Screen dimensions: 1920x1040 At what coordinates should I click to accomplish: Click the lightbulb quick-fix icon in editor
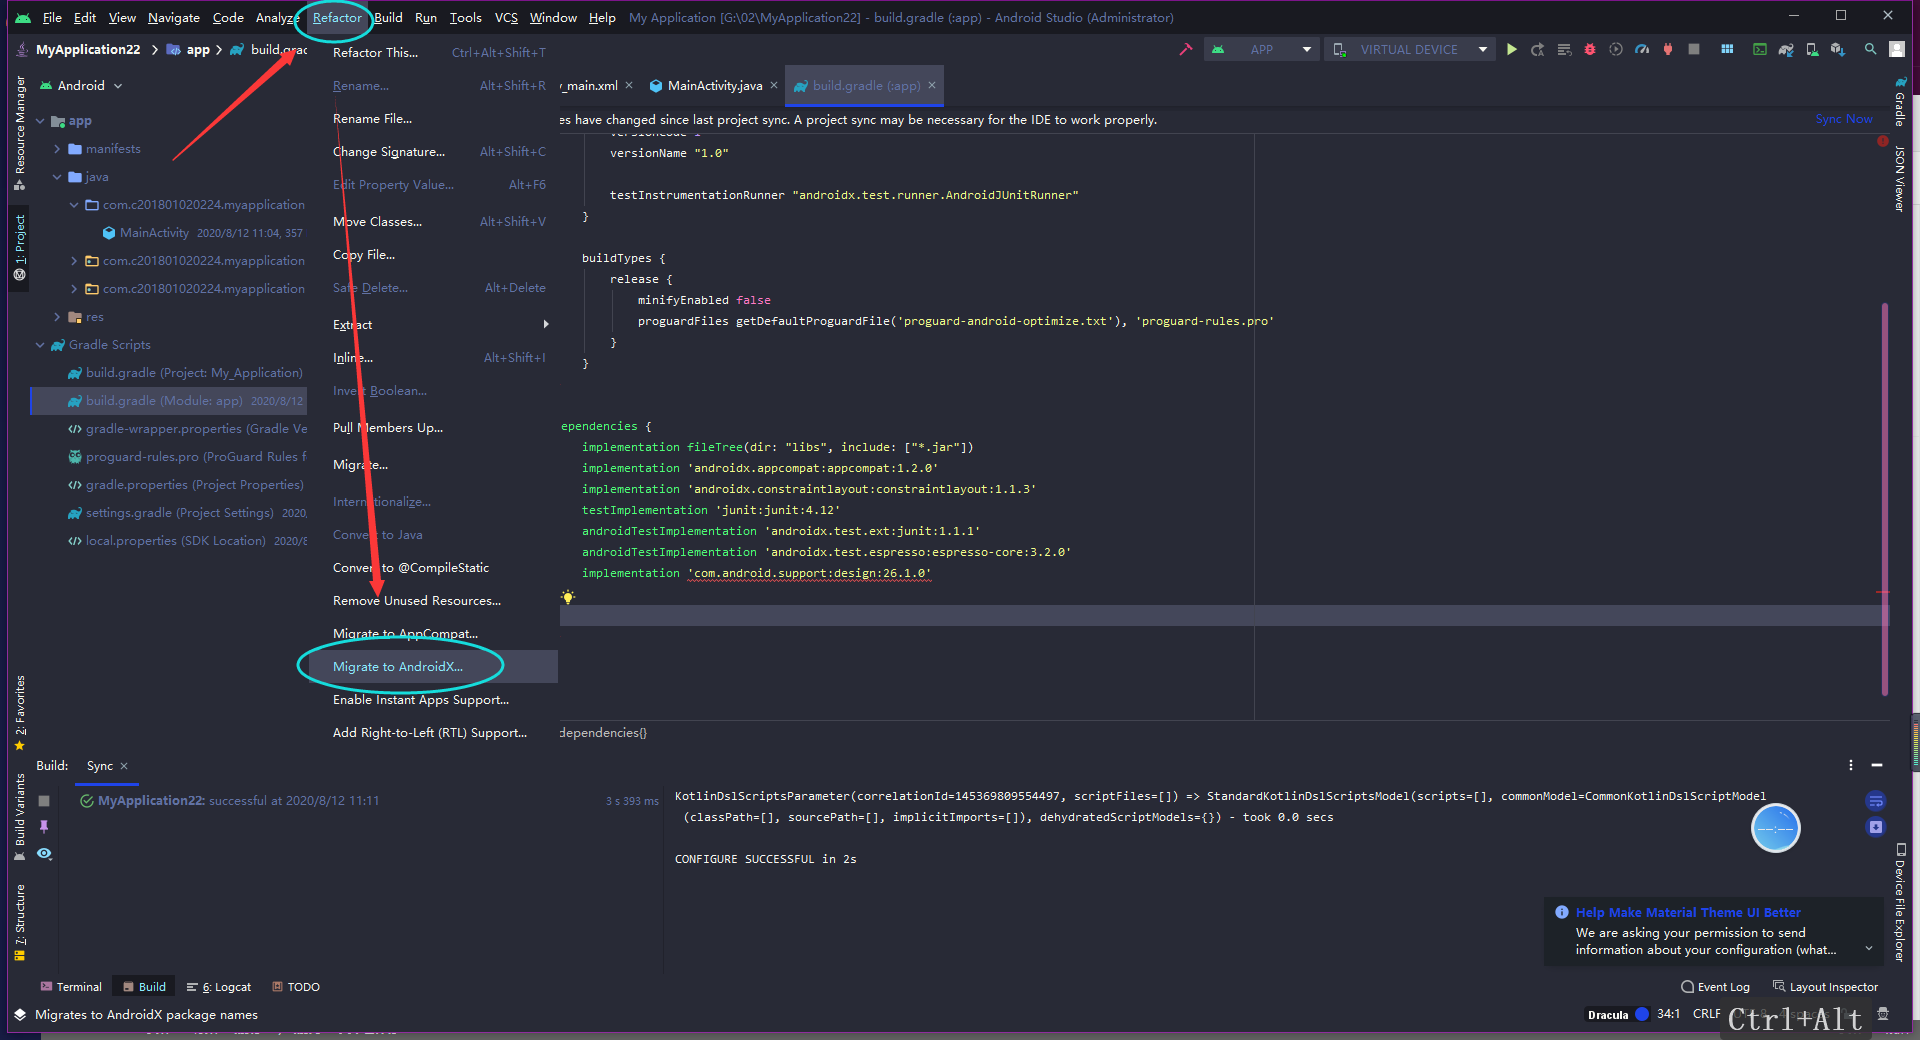[x=568, y=597]
